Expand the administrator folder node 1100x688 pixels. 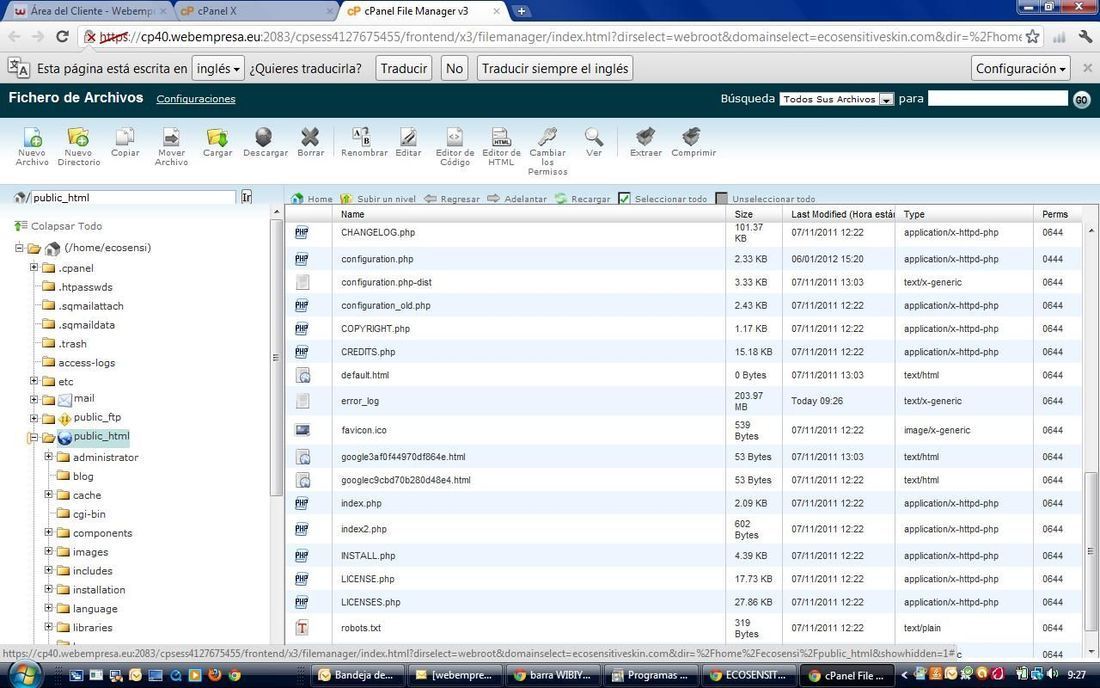coord(48,456)
